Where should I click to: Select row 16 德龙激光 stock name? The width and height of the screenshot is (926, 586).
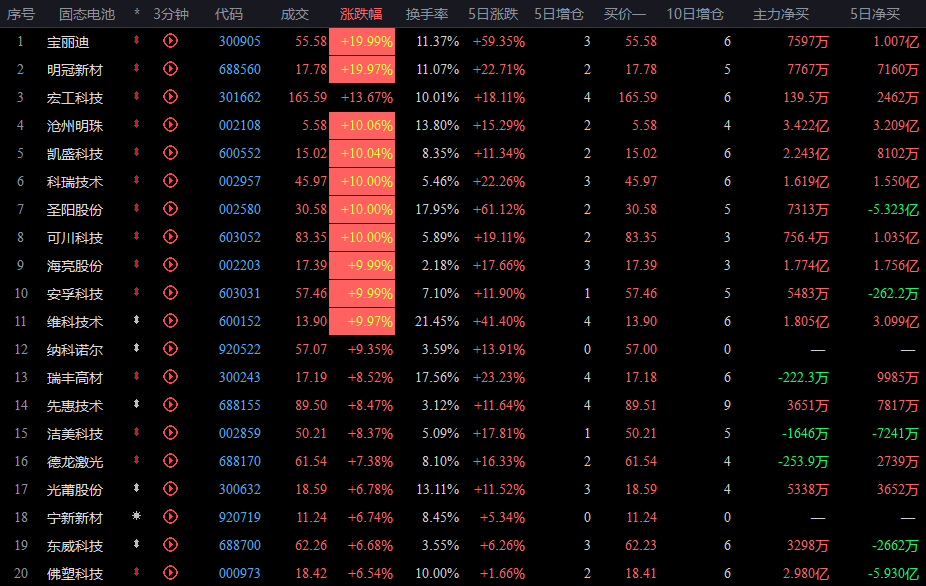click(75, 461)
